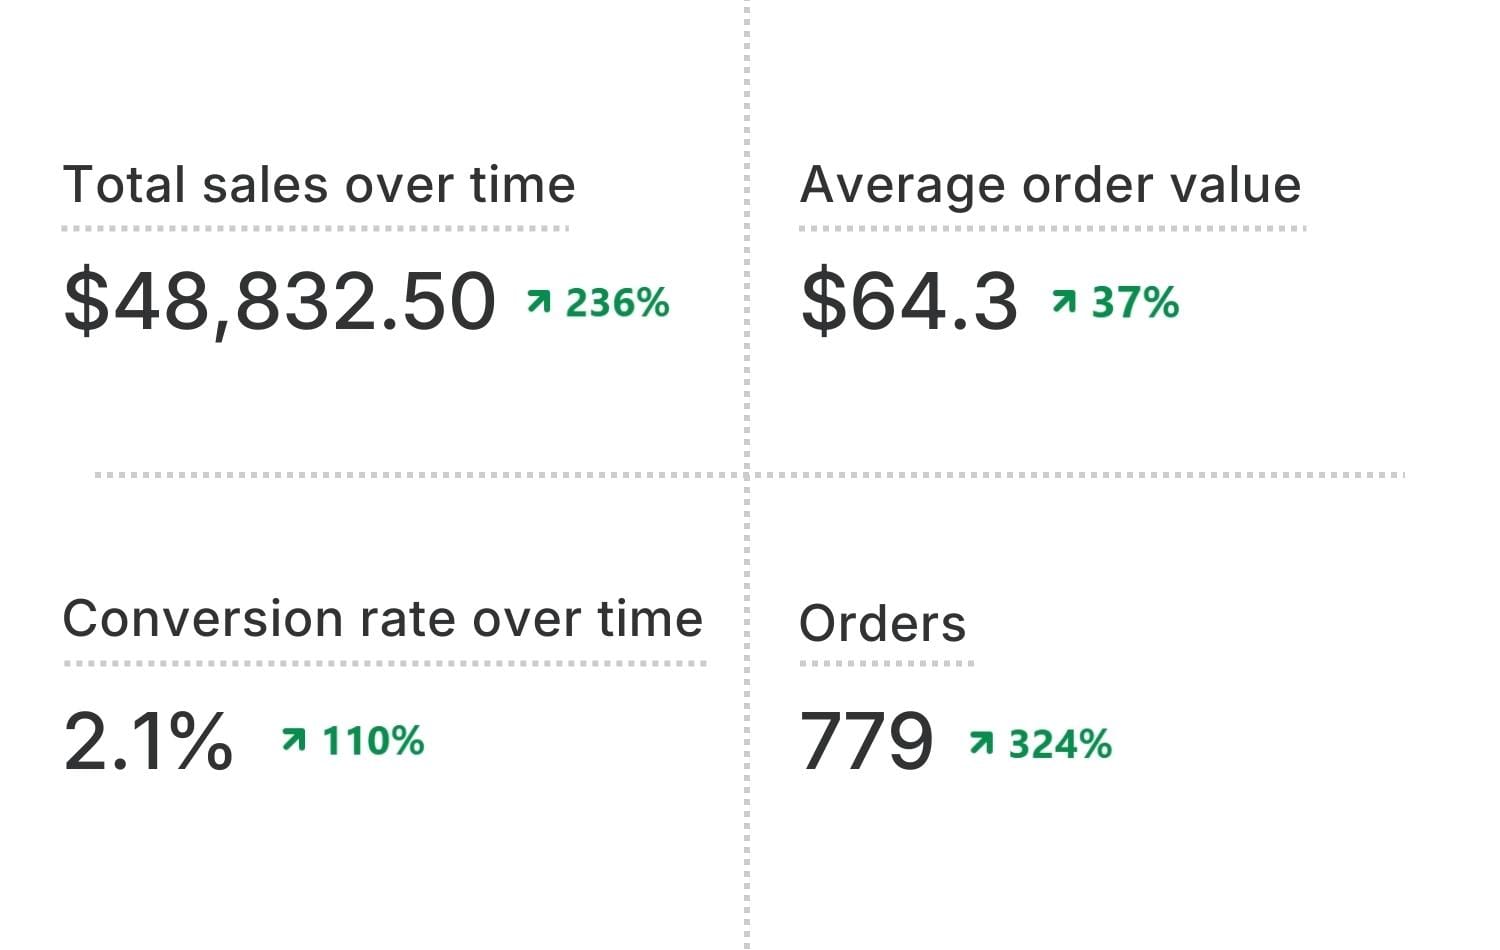Open the Conversion rate over time report
The height and width of the screenshot is (950, 1500).
point(382,619)
